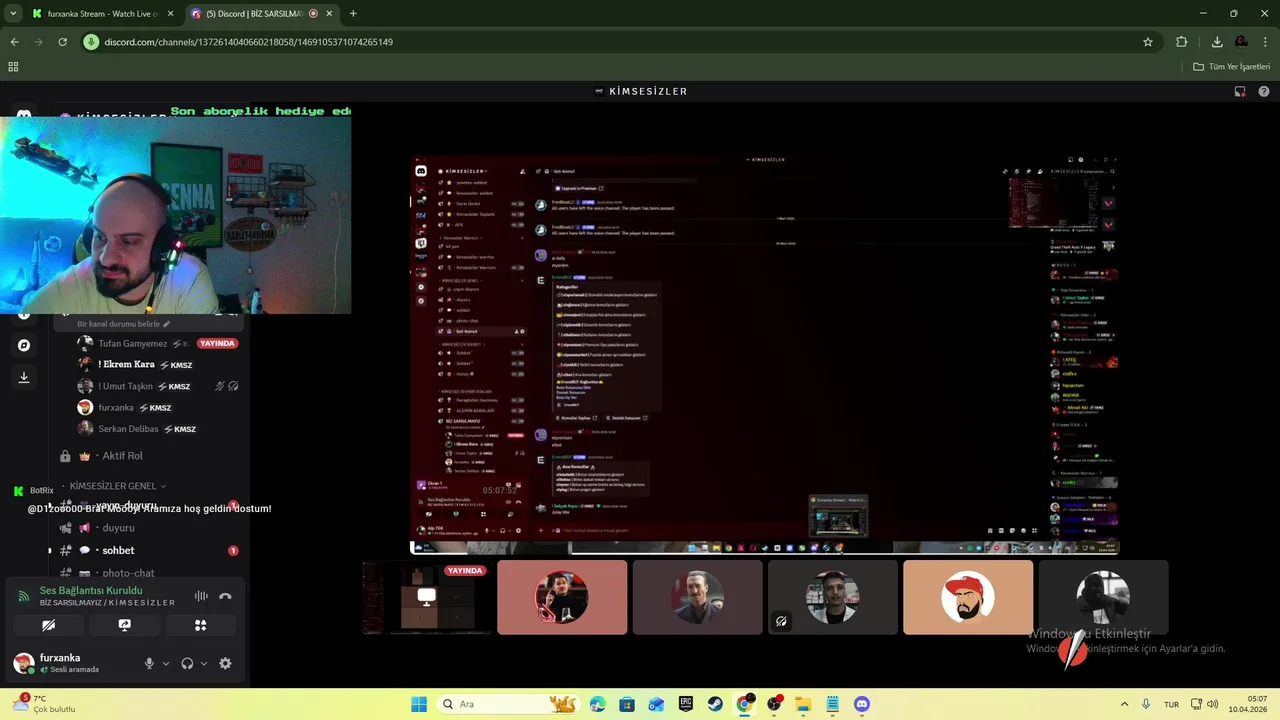Open headphone output options chevron
Screen dimensions: 1280x720
click(204, 663)
